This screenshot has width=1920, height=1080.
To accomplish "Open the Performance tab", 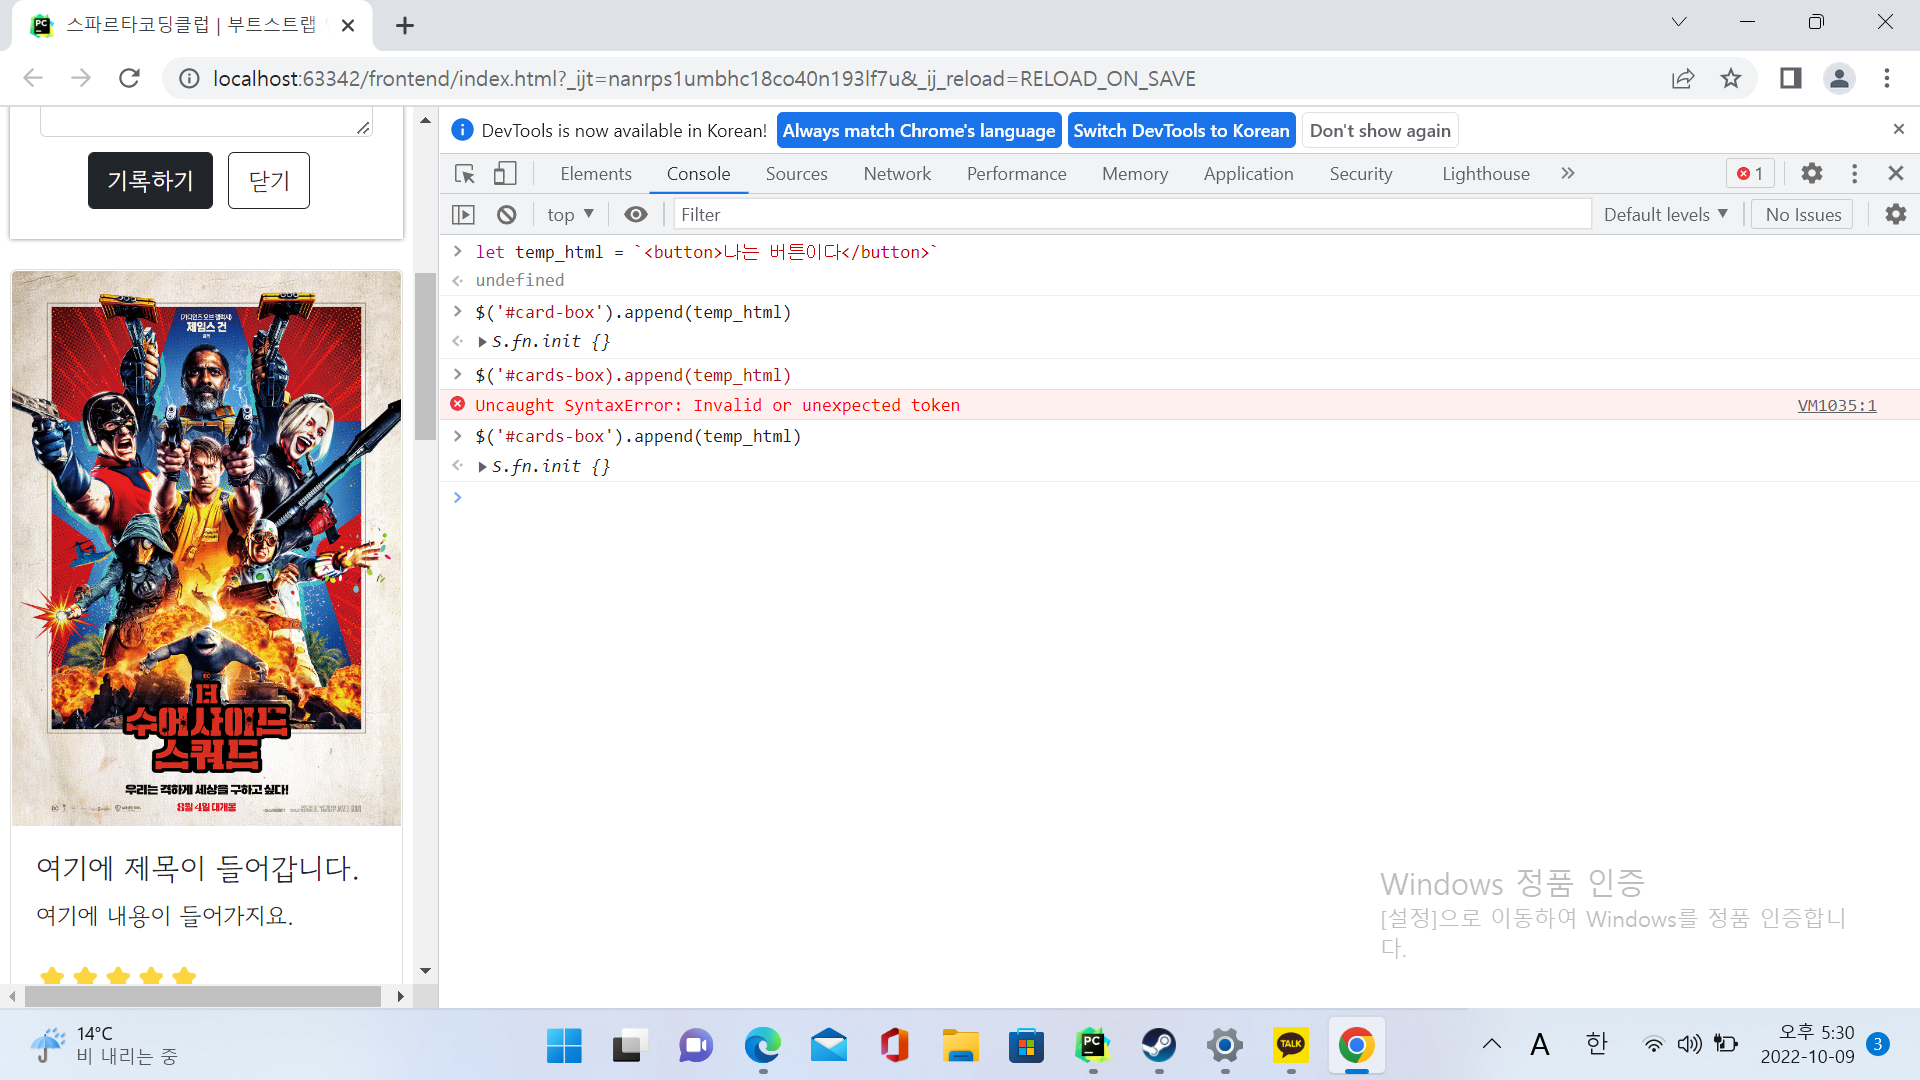I will (x=1017, y=174).
